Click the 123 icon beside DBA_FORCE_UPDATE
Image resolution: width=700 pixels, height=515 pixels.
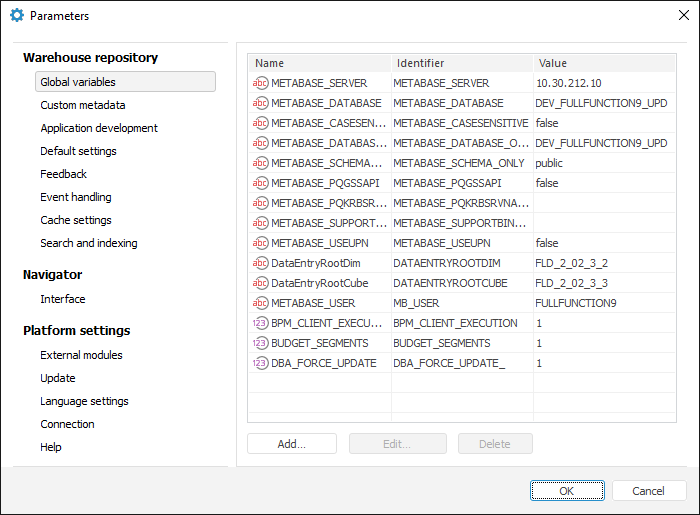260,363
